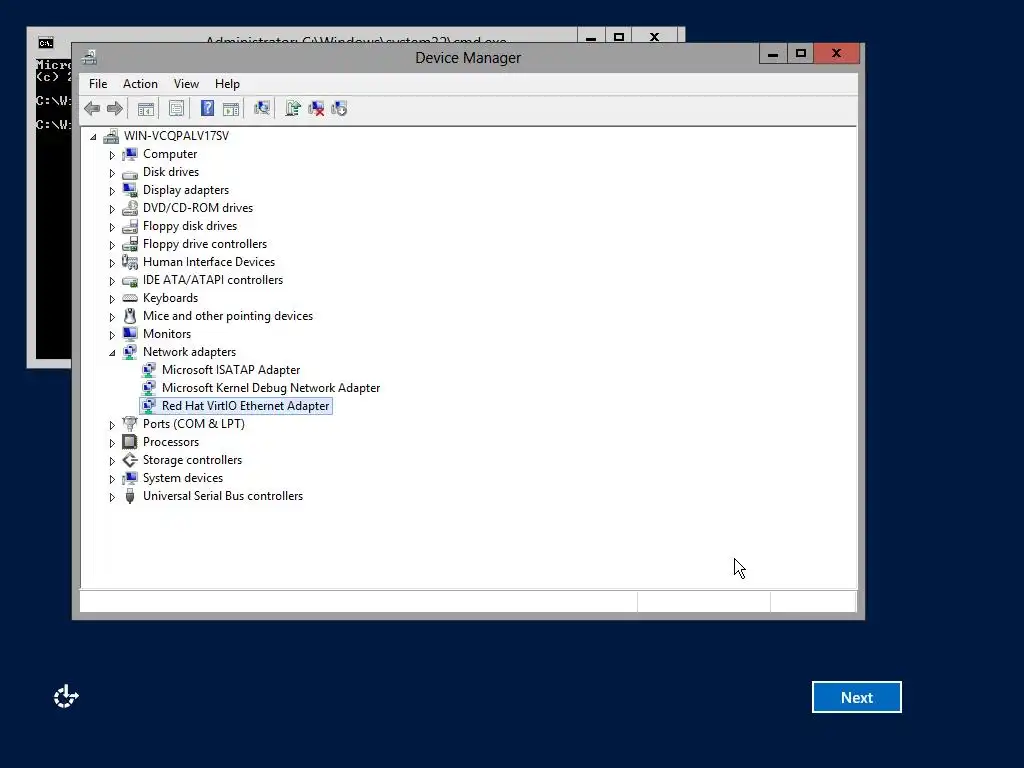
Task: Click the Device Manager title bar text
Action: 468,58
